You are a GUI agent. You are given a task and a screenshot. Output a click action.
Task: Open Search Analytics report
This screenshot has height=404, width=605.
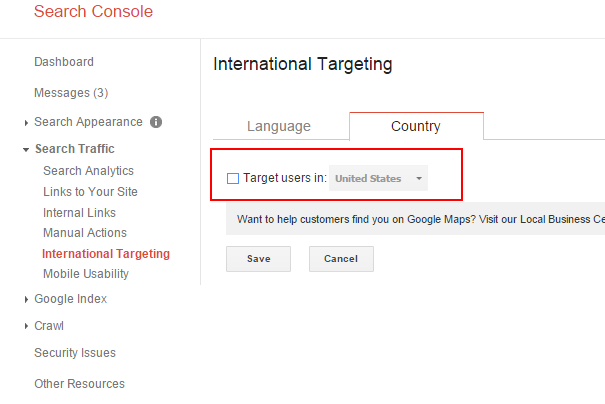click(x=88, y=171)
